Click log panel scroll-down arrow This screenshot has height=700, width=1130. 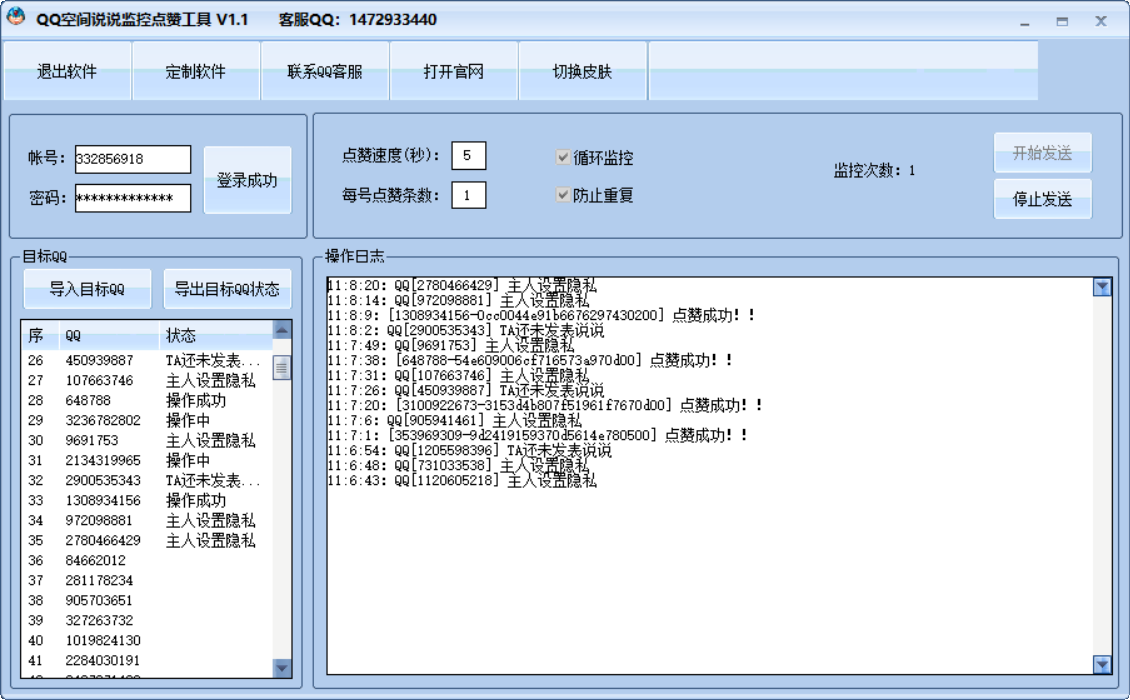1102,664
